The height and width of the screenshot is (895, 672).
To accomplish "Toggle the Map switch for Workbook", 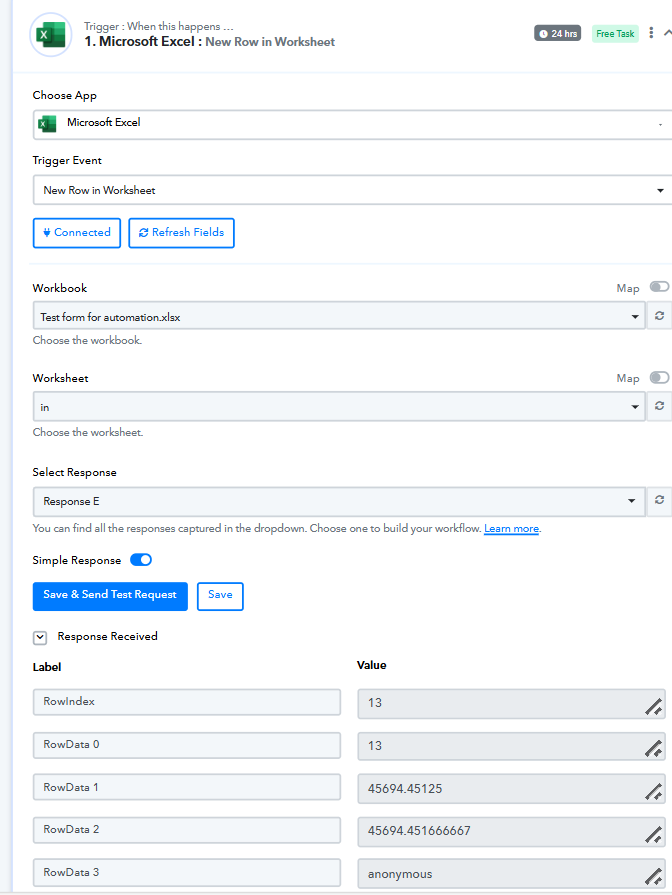I will tap(659, 287).
